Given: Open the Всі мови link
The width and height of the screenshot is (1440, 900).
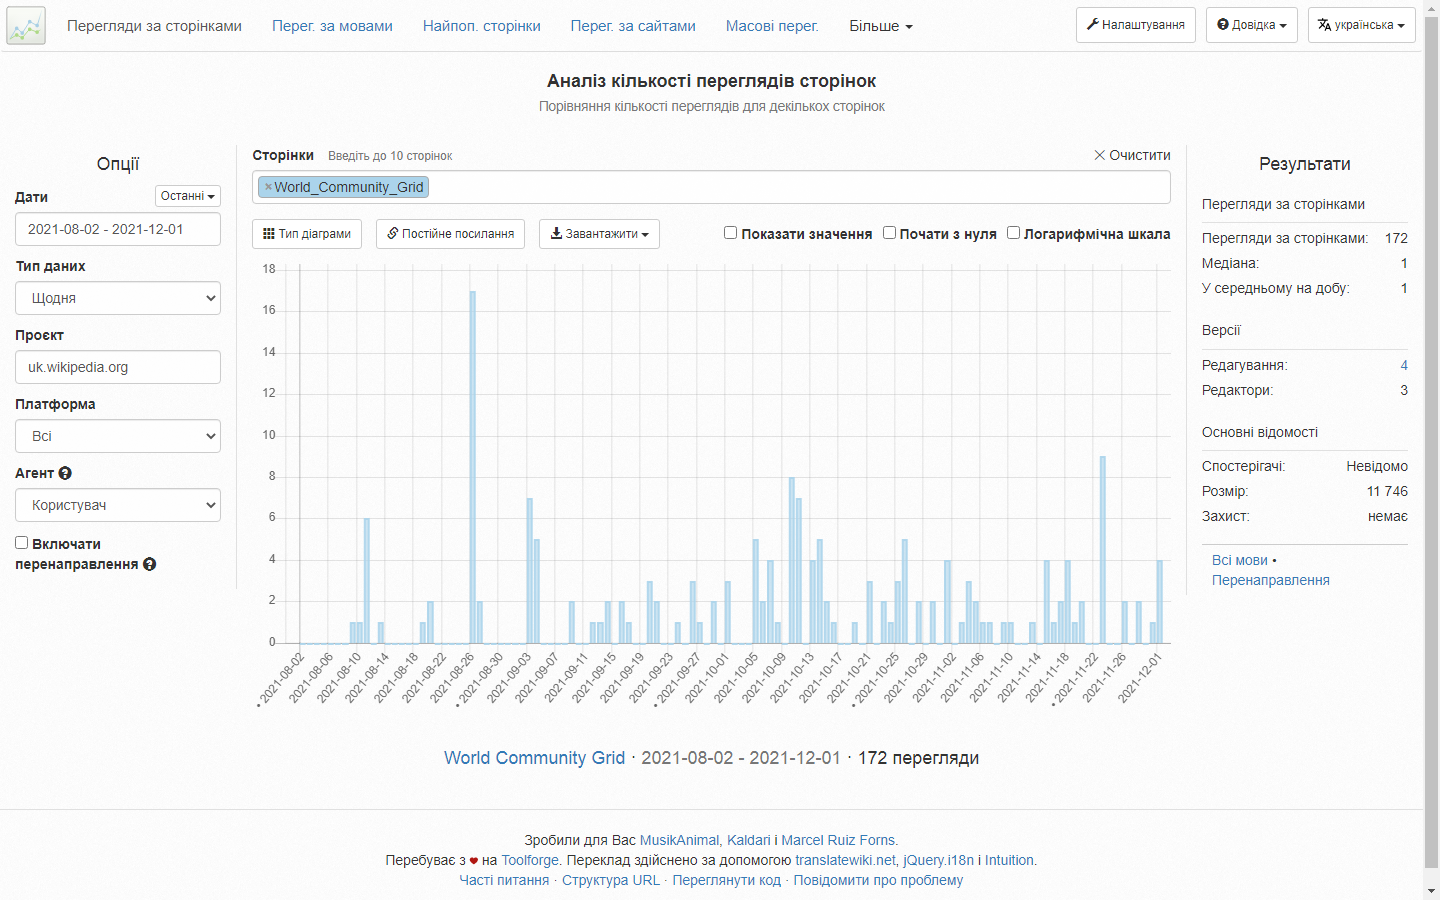Looking at the screenshot, I should pyautogui.click(x=1239, y=560).
